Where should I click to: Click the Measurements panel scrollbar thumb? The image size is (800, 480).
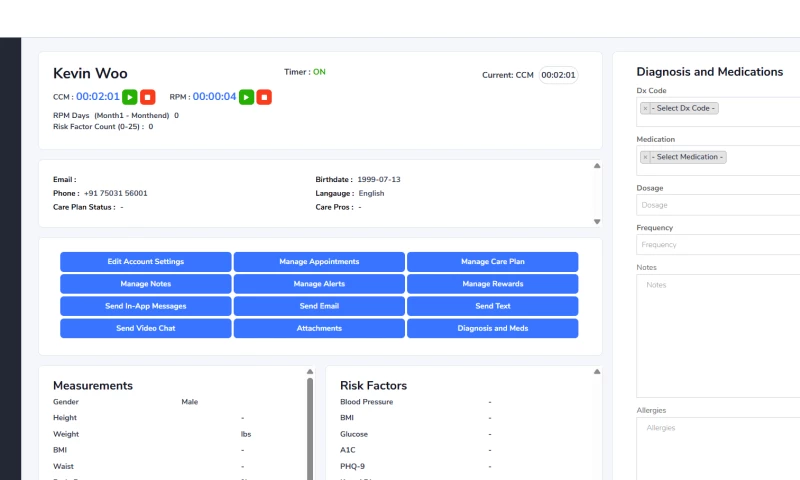[310, 428]
